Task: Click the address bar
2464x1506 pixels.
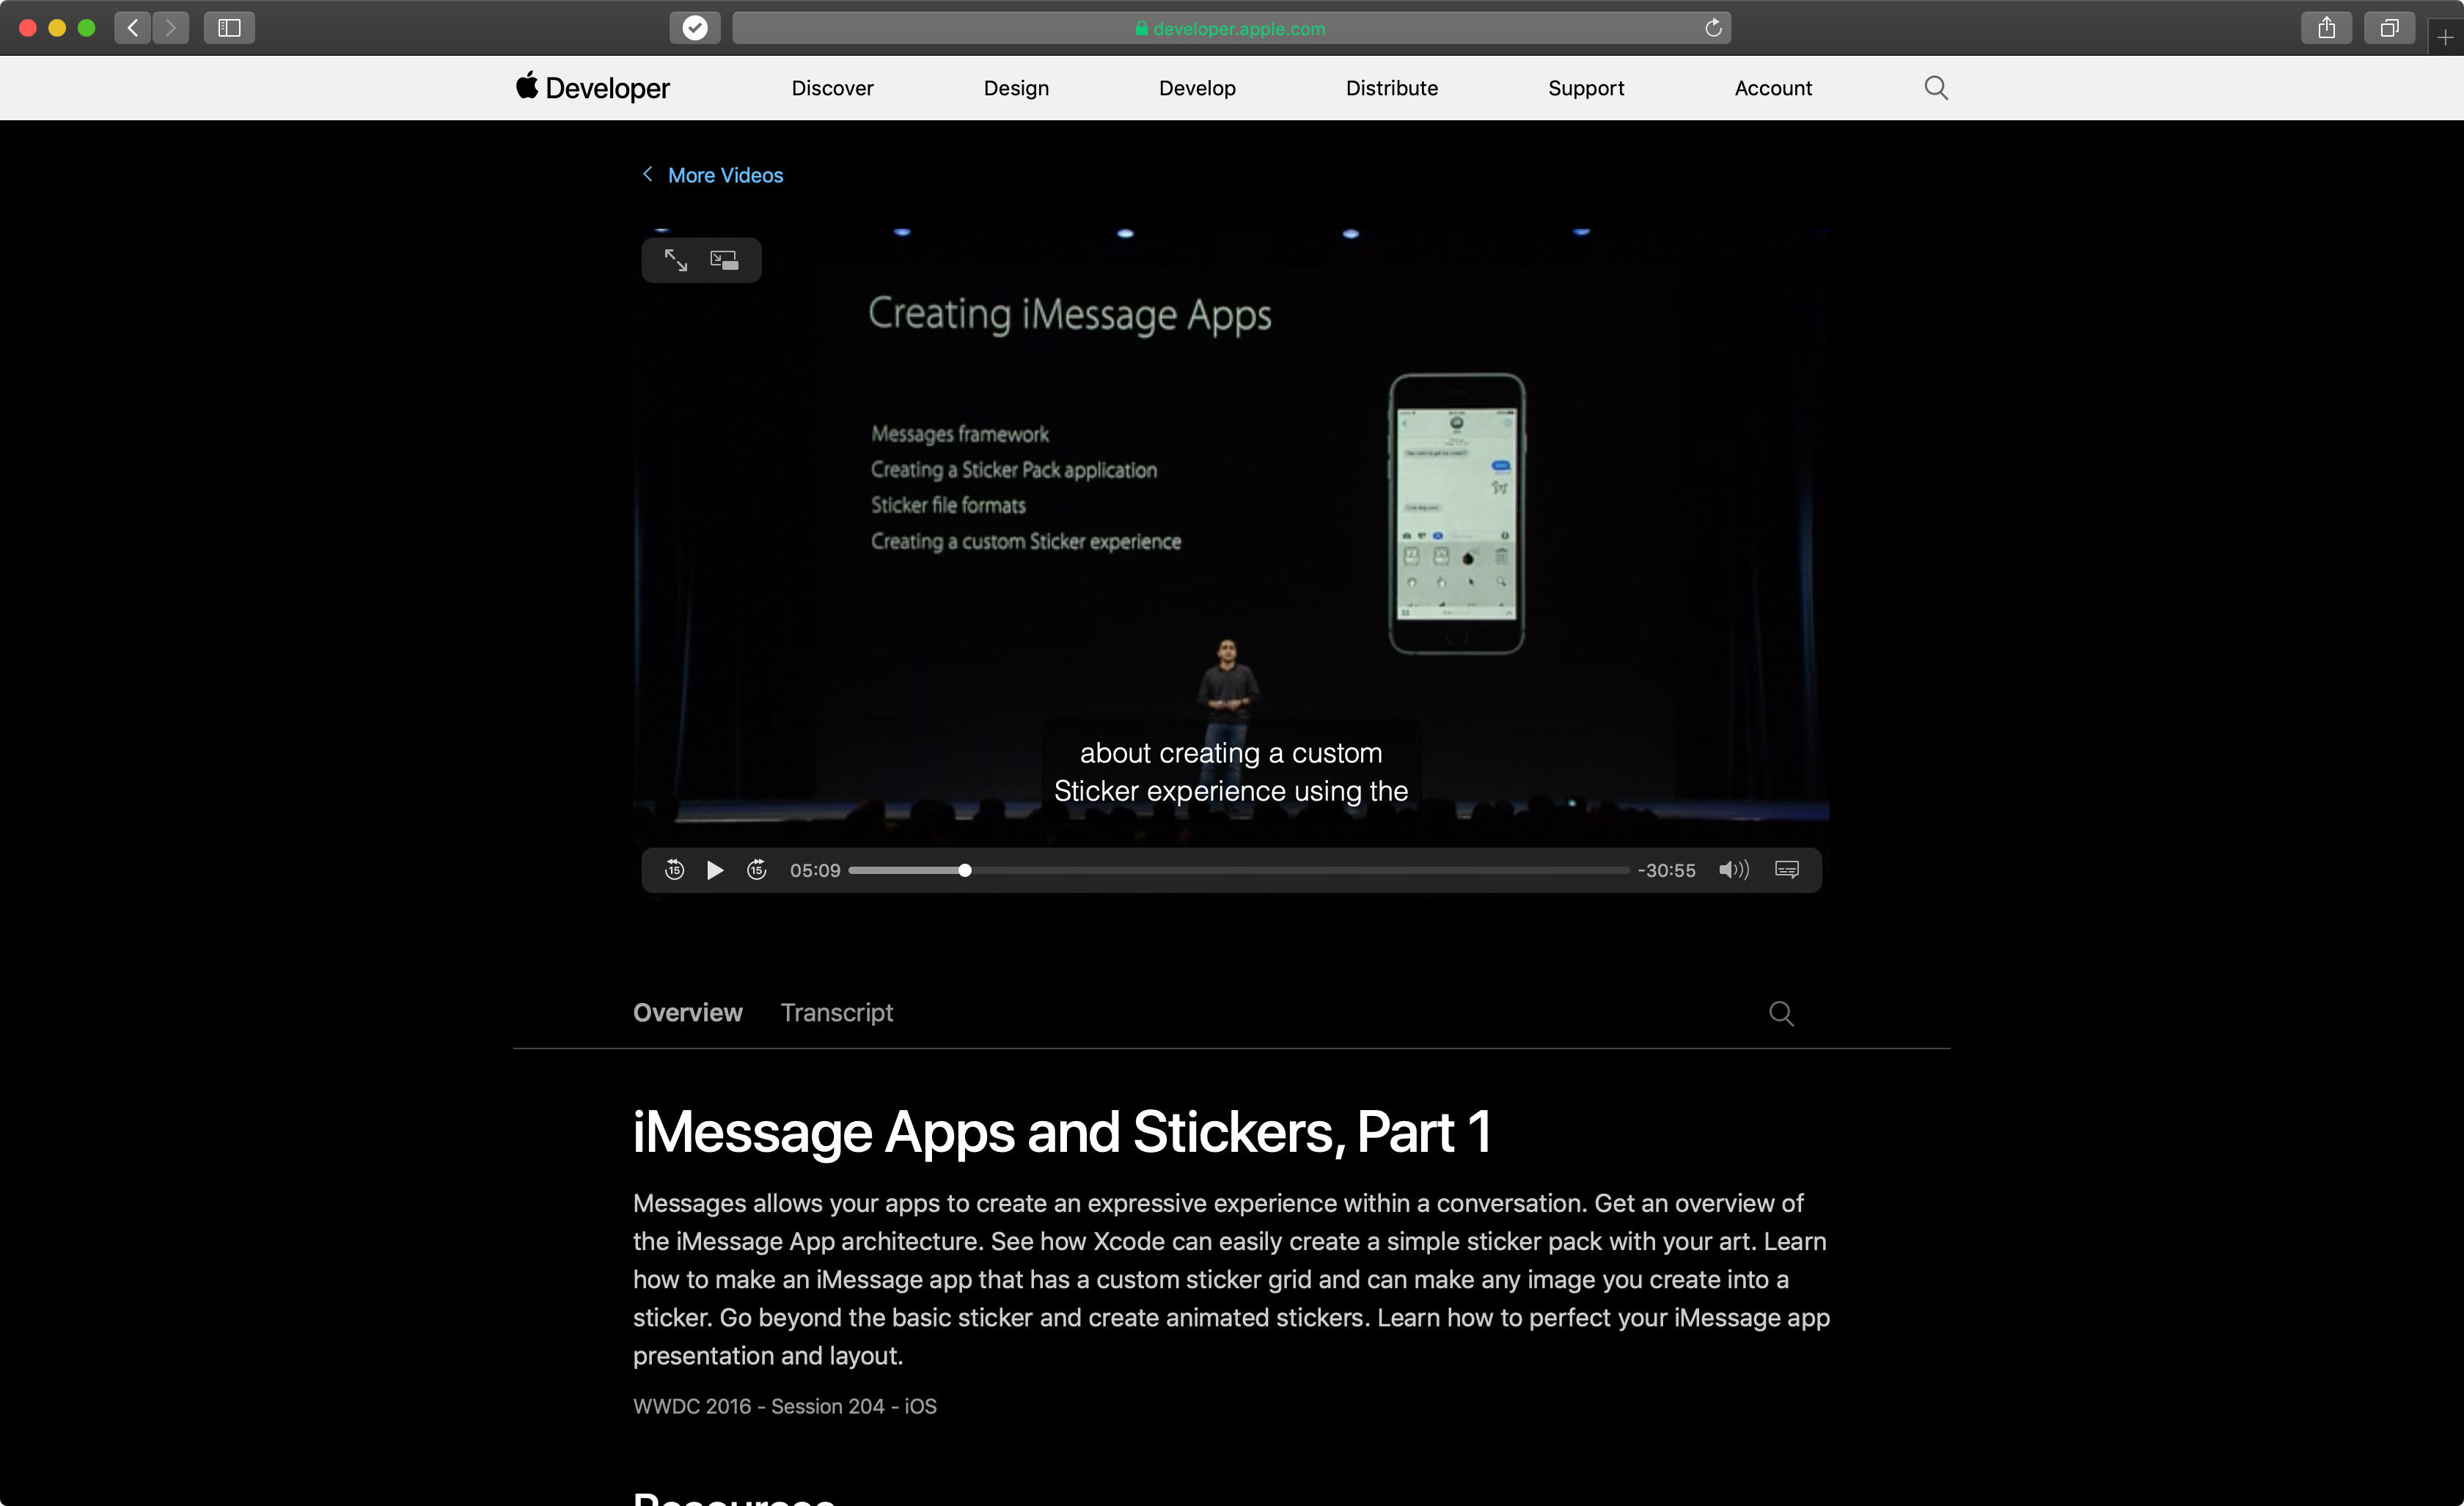Action: (1228, 28)
